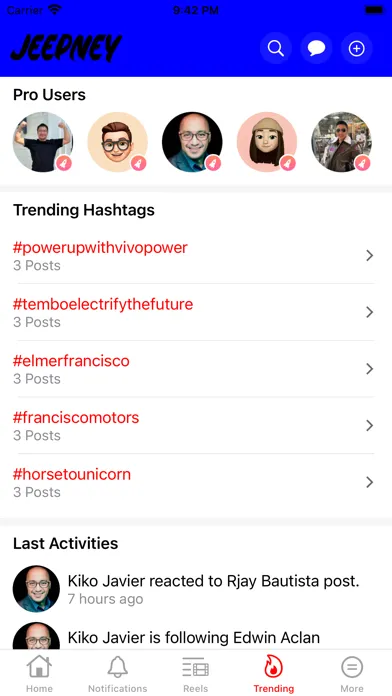This screenshot has height=696, width=392.
Task: Expand the #powerupwithvivopower chevron
Action: click(x=369, y=255)
